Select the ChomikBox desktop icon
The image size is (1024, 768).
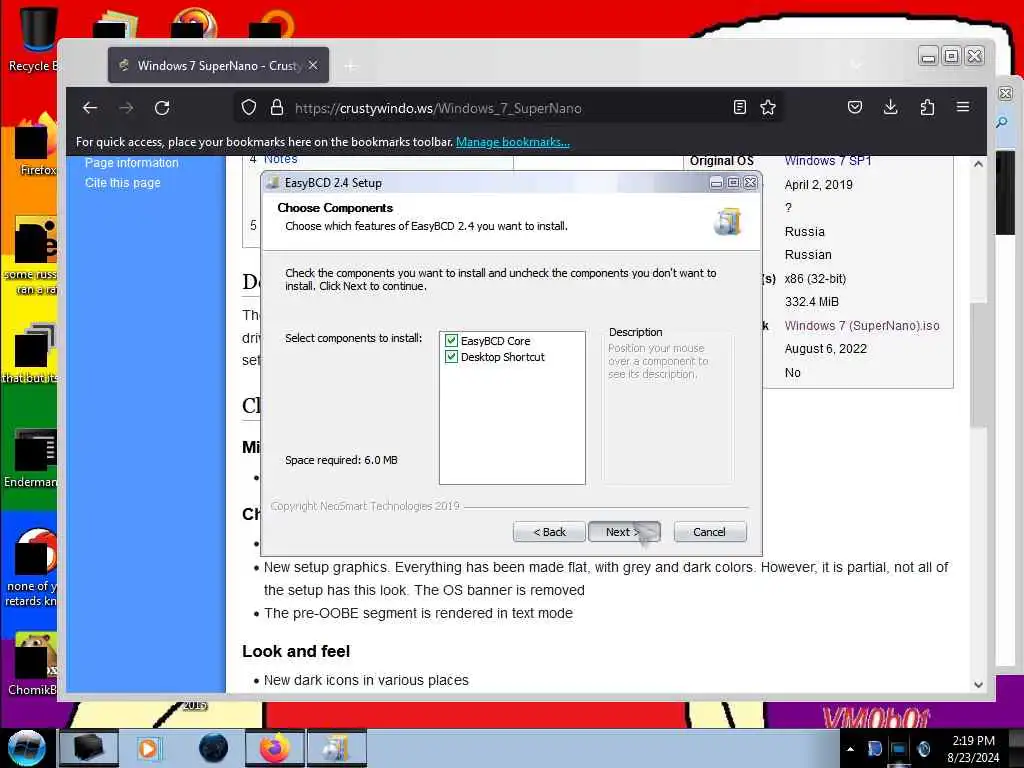[33, 664]
